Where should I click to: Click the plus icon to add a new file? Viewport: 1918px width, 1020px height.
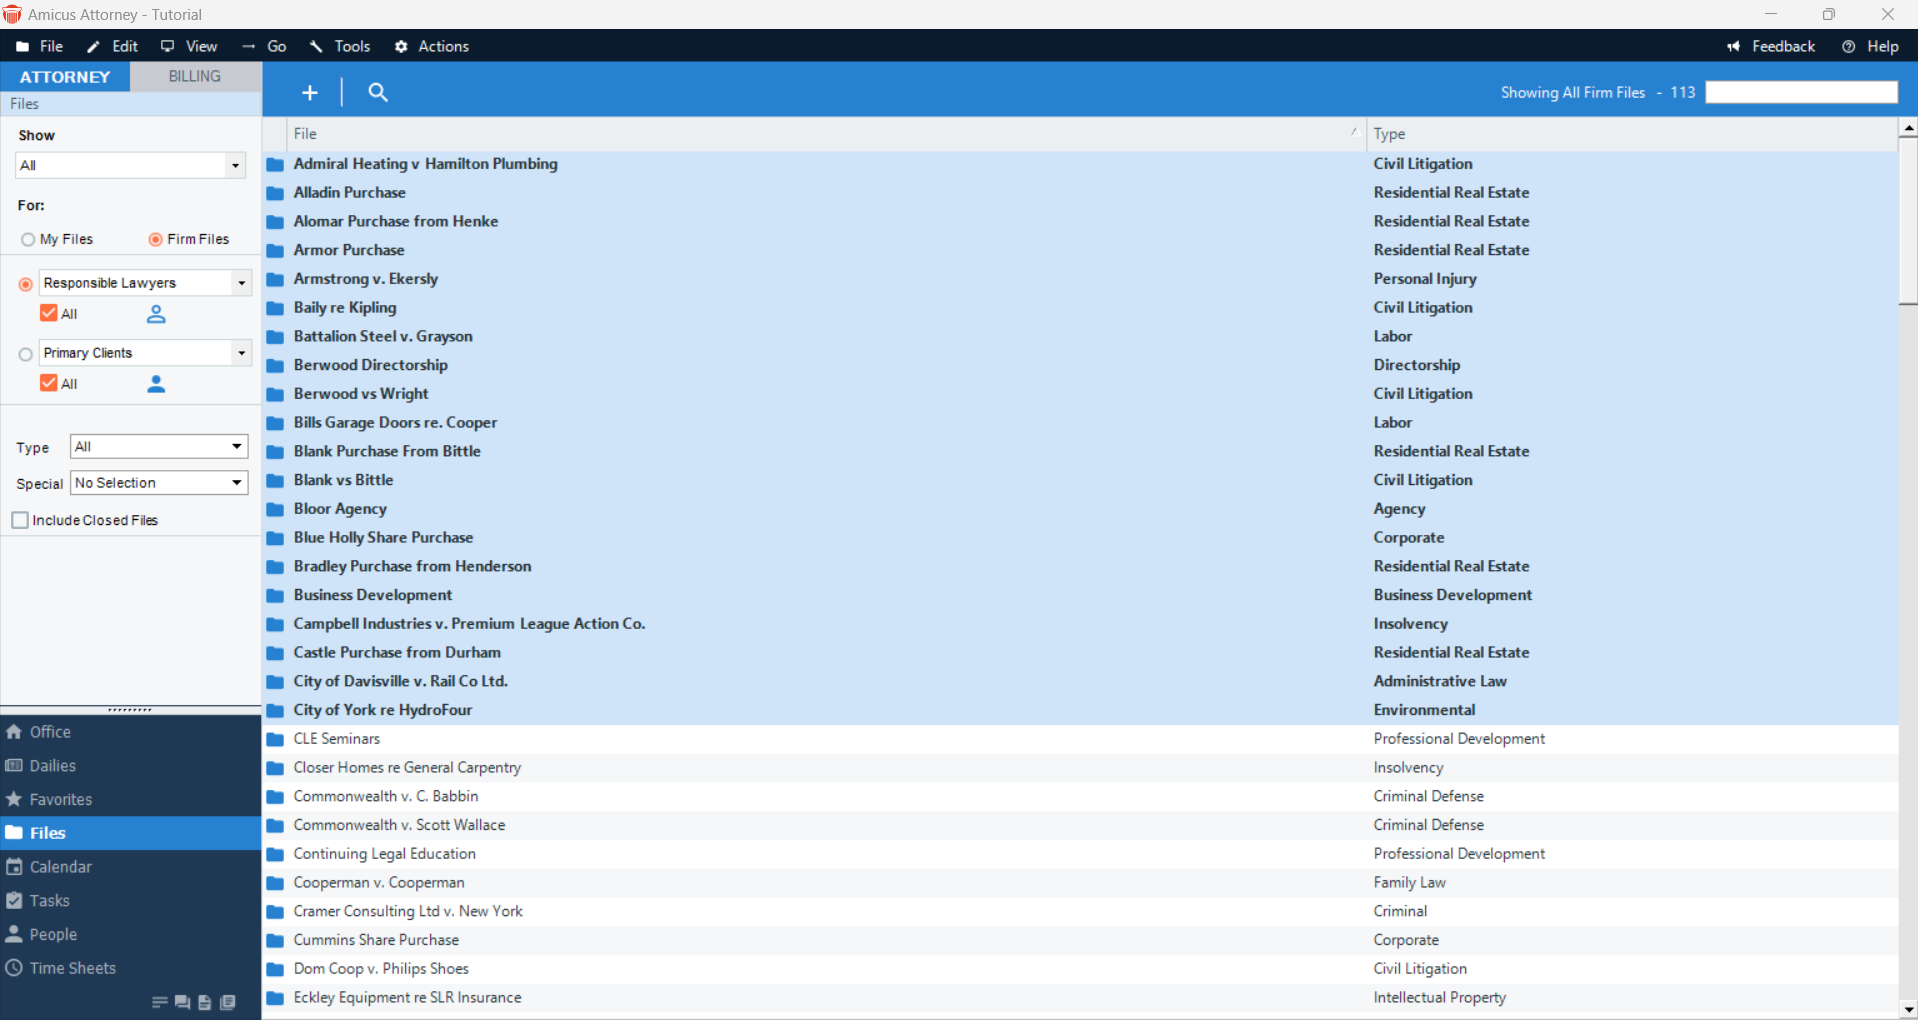coord(310,92)
